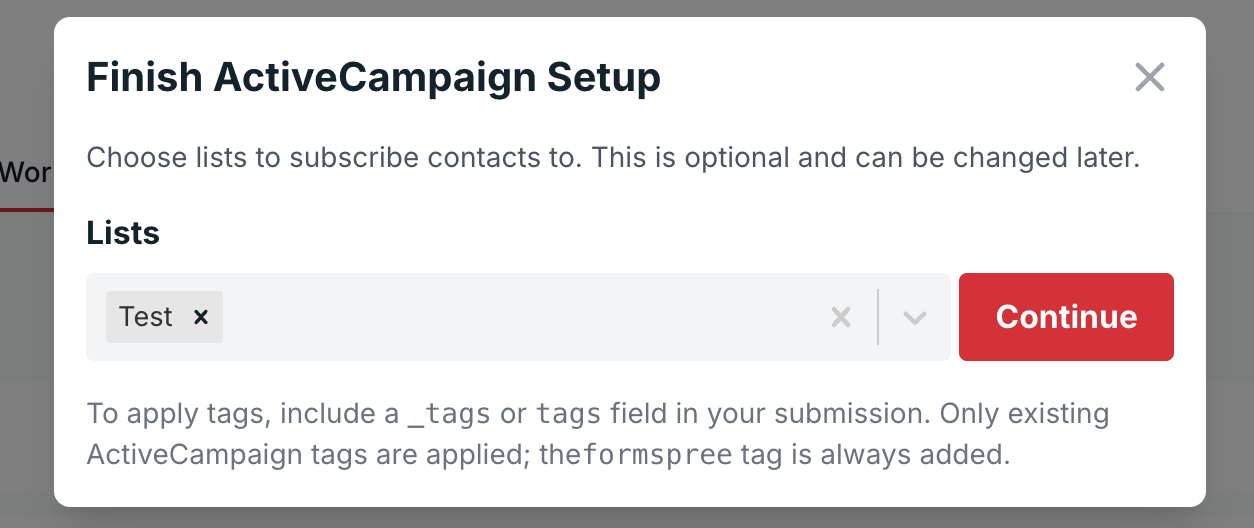Viewport: 1254px width, 528px height.
Task: Click the Lists field label
Action: pyautogui.click(x=123, y=233)
